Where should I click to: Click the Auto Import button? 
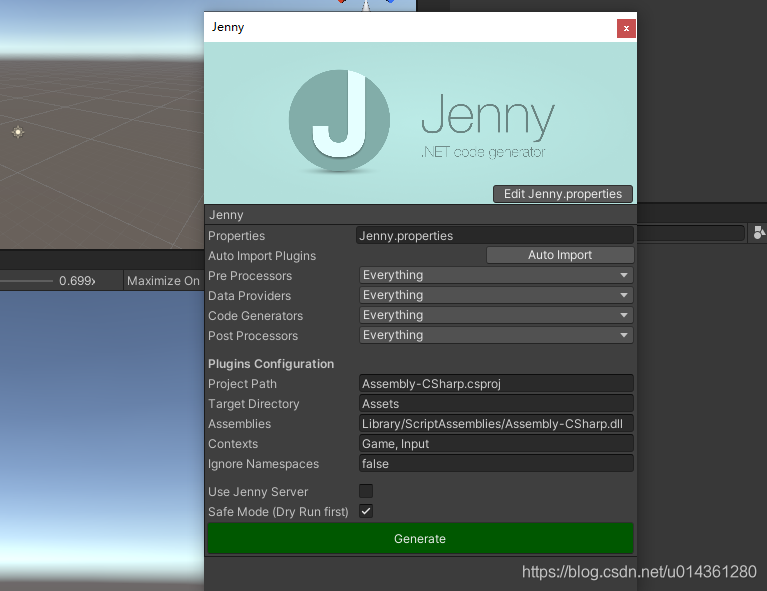click(560, 255)
